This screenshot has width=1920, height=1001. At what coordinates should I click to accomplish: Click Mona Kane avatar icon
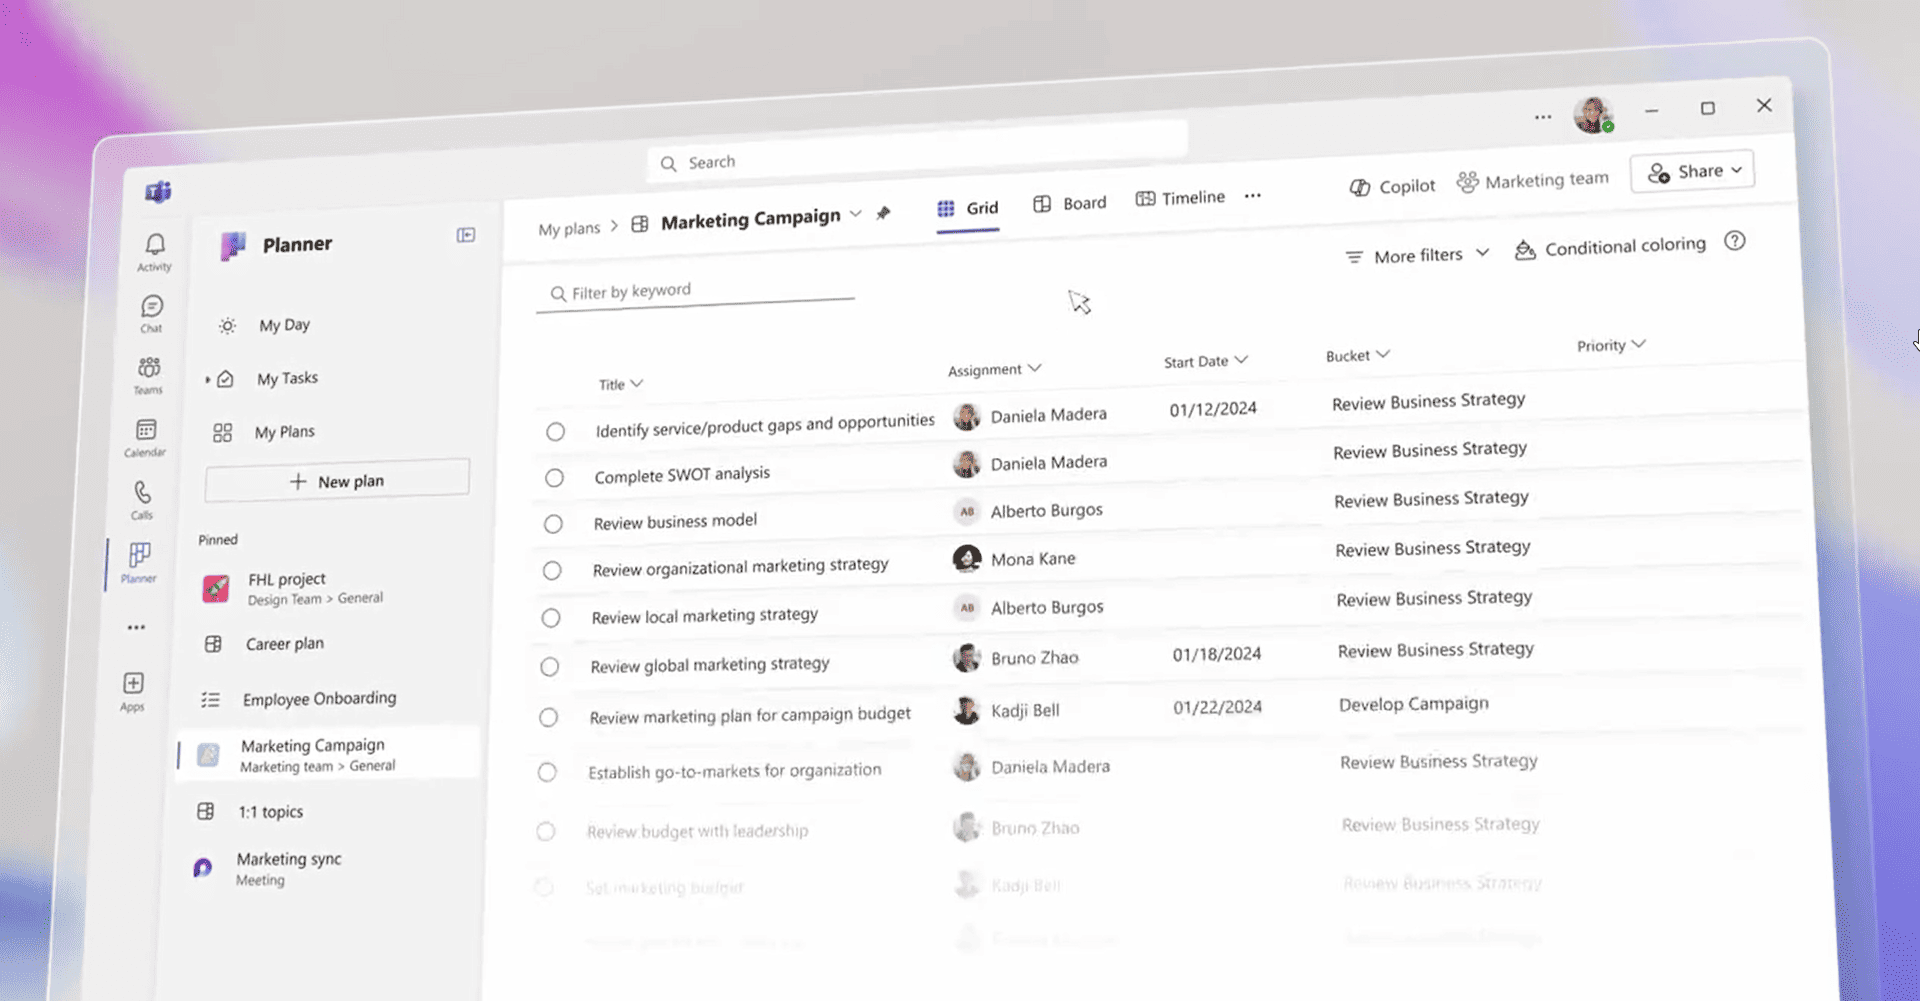[967, 559]
